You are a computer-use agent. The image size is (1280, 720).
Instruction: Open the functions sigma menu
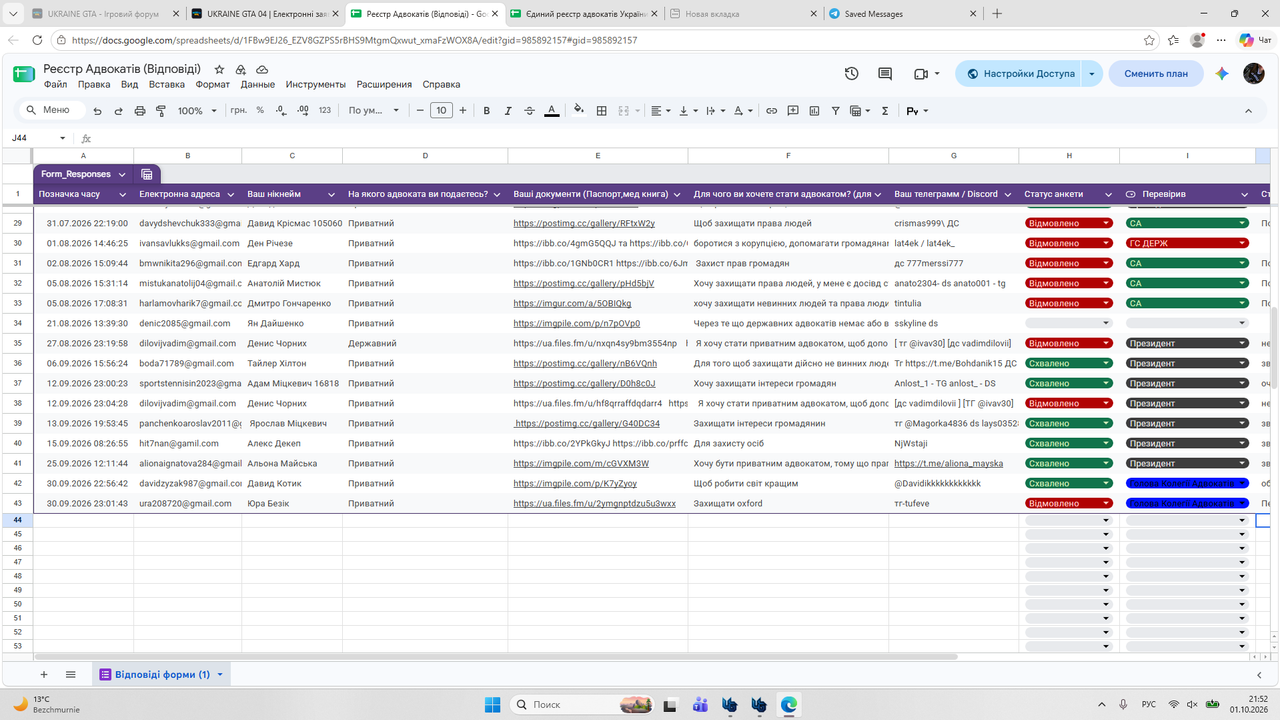(x=885, y=111)
